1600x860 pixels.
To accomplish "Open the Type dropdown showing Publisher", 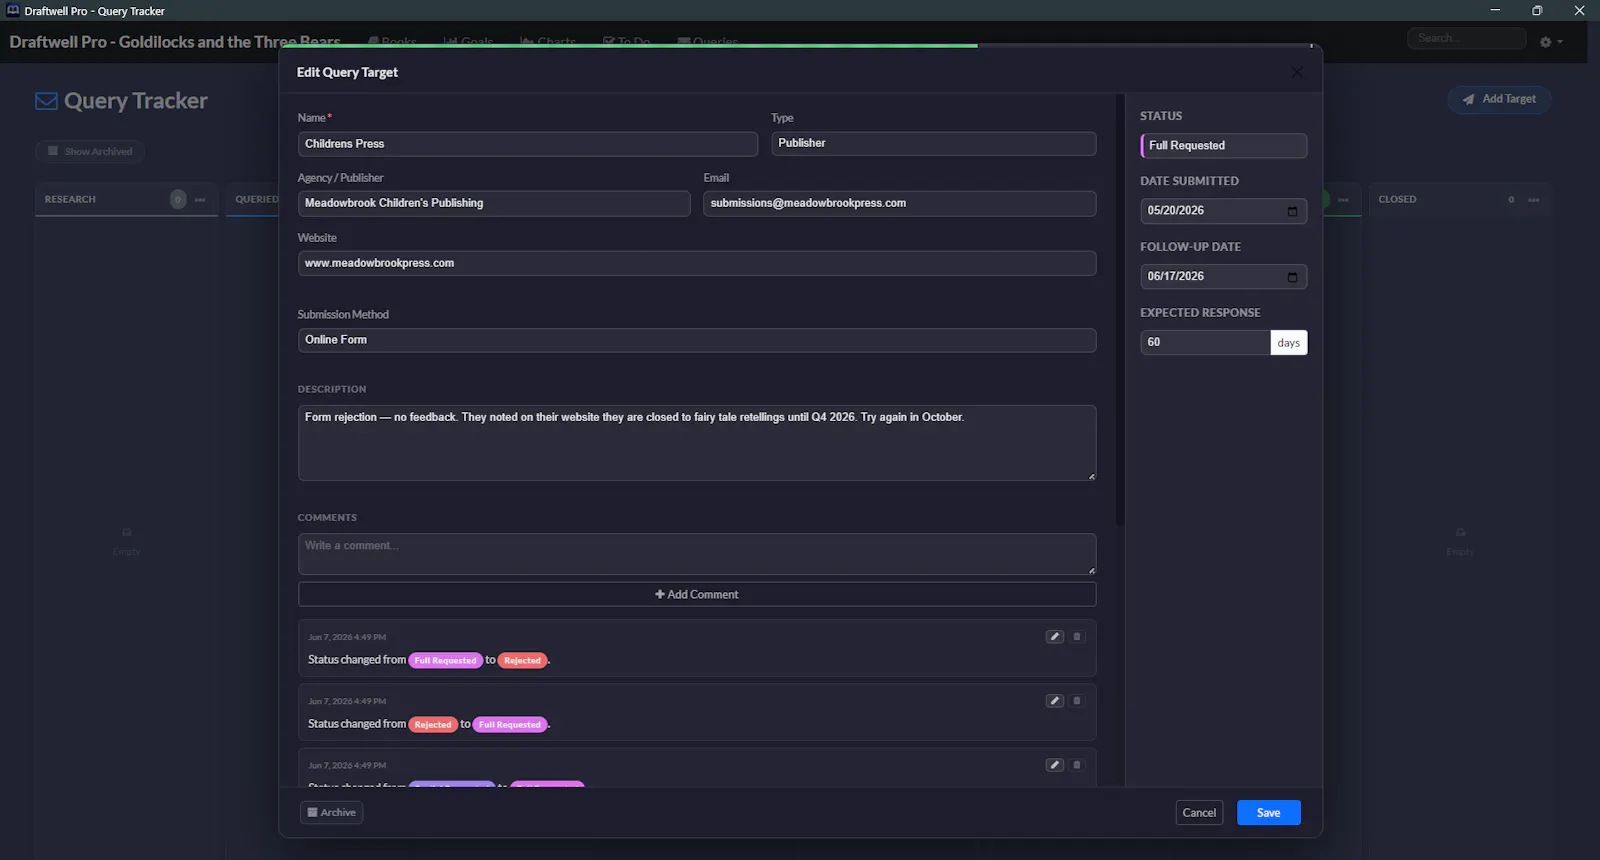I will pos(933,143).
